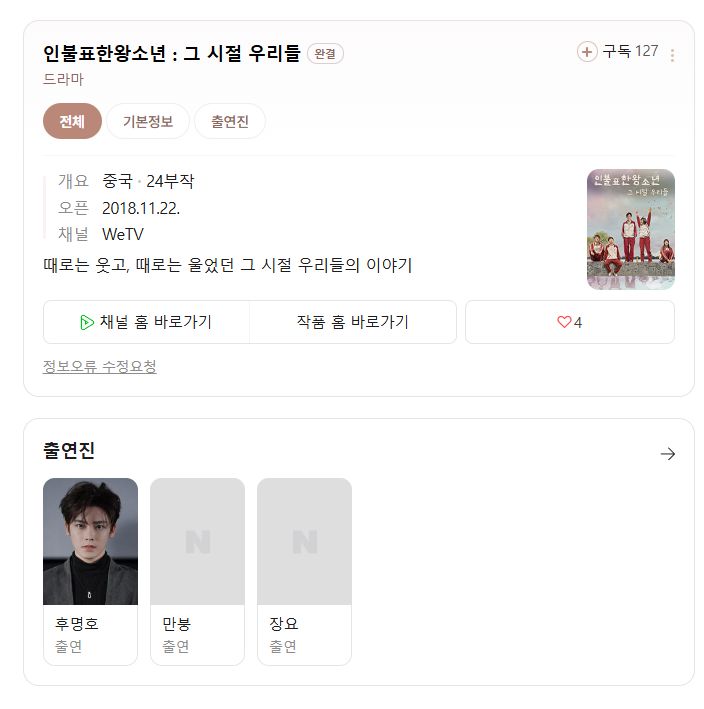This screenshot has height=709, width=704.
Task: Click the 만붕 cast name
Action: pyautogui.click(x=176, y=624)
